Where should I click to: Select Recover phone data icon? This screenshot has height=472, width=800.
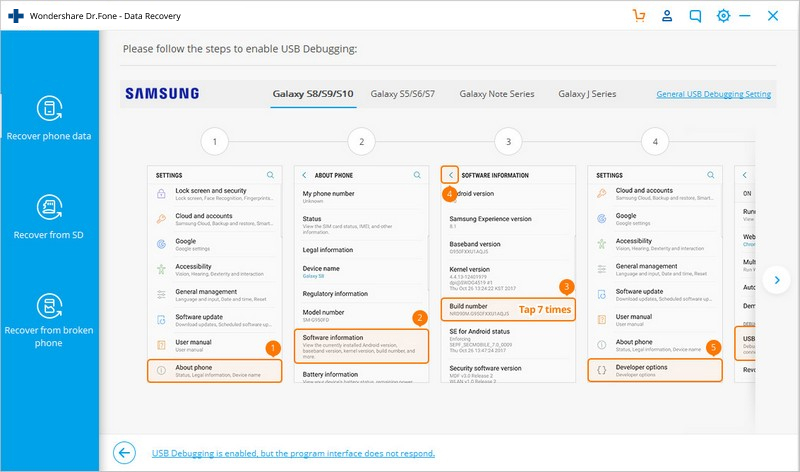tap(49, 108)
